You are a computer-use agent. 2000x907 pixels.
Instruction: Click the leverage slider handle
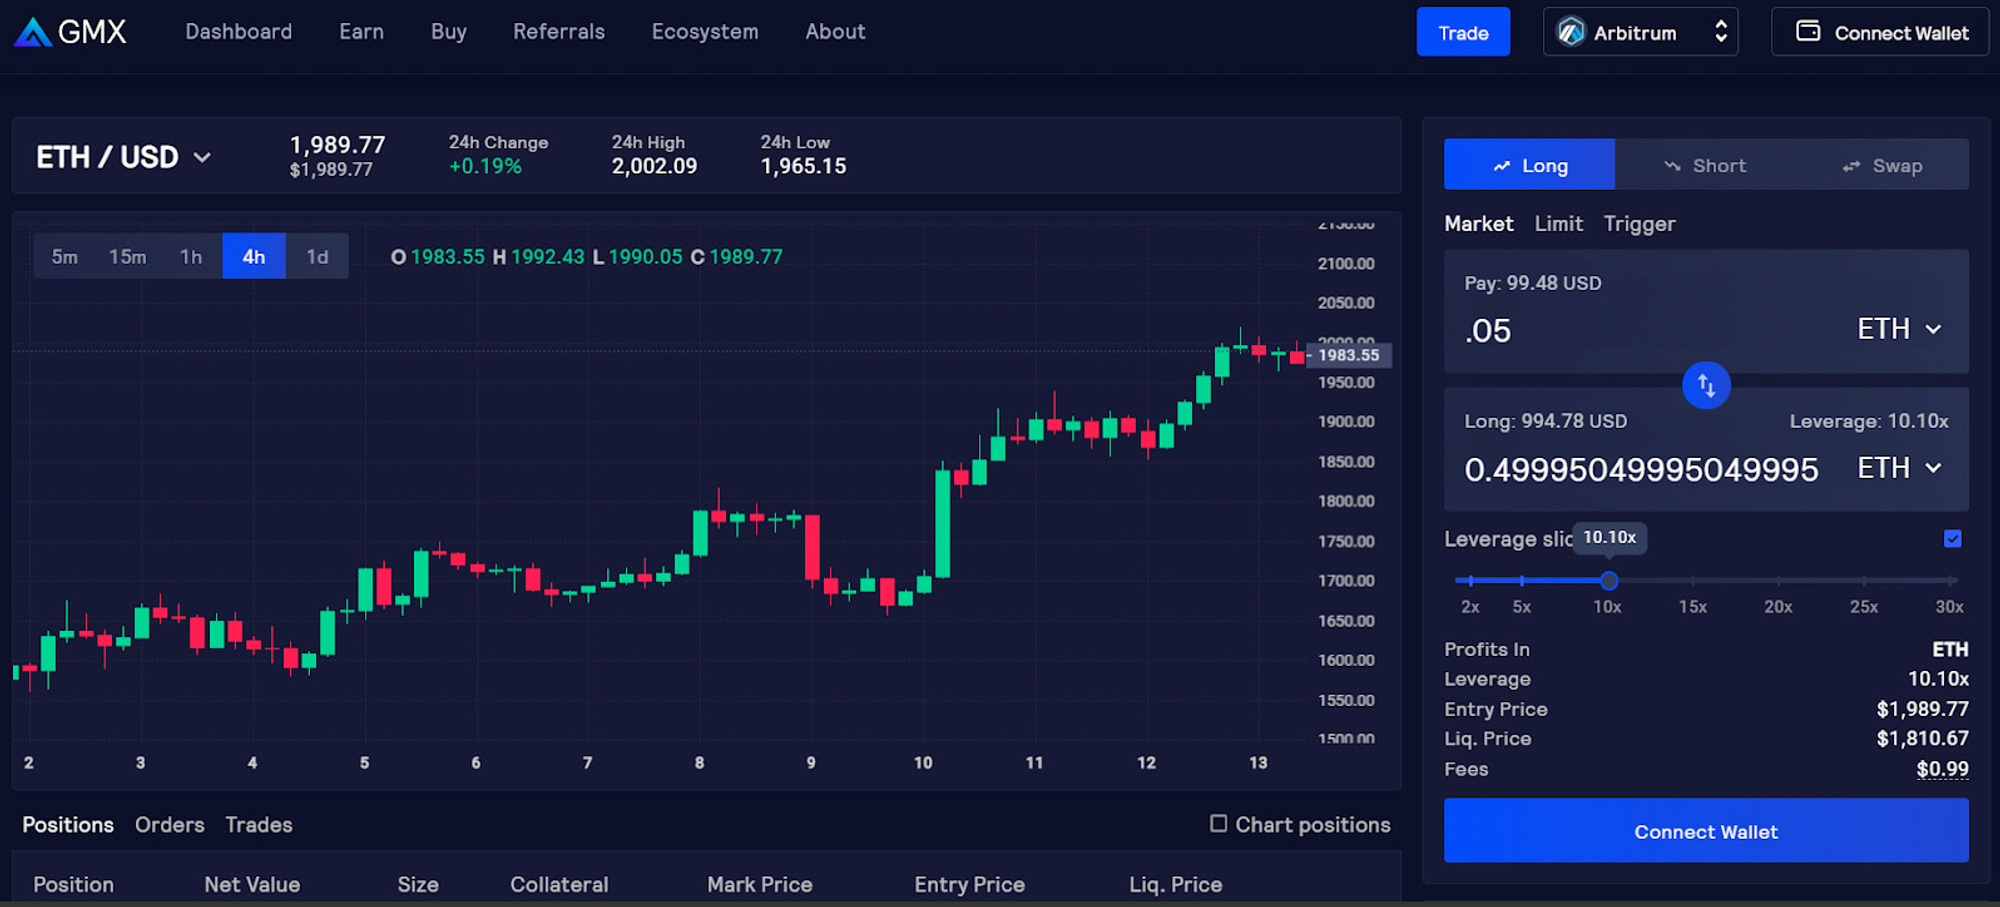[1608, 581]
